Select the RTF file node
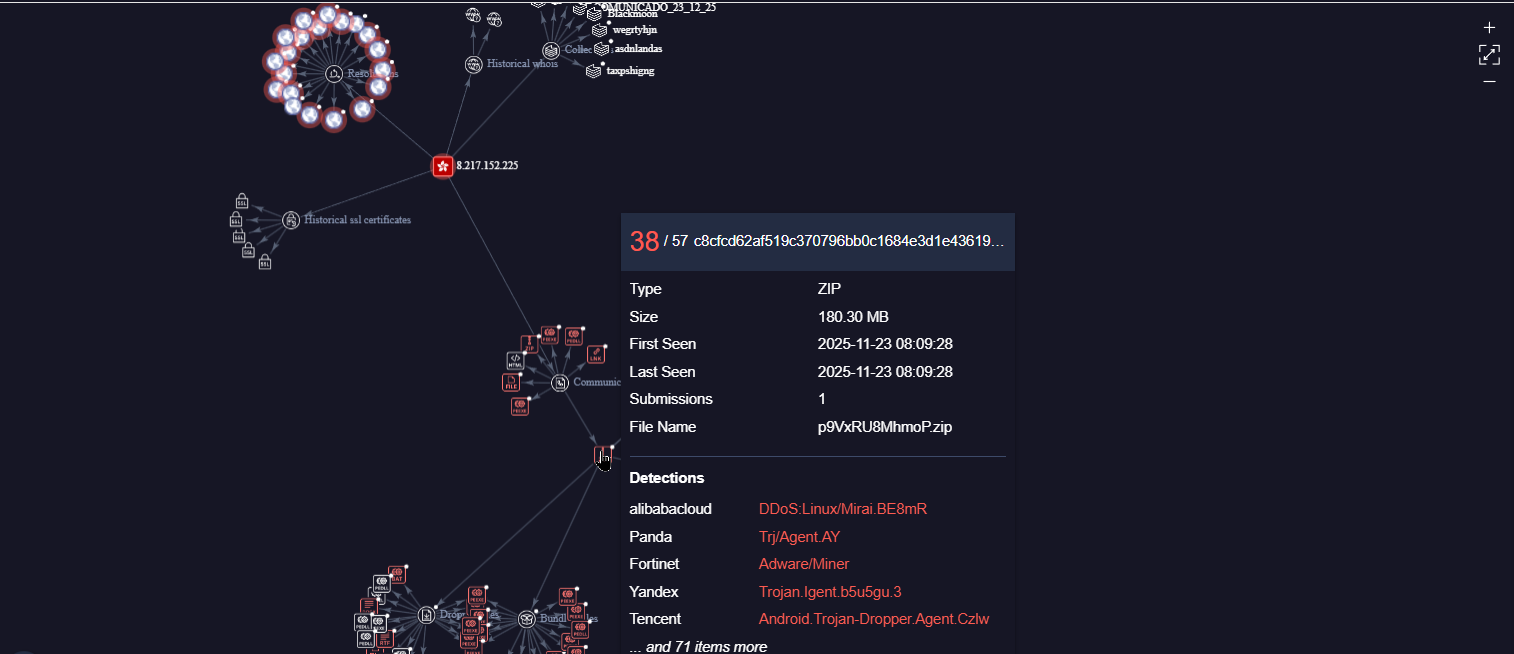This screenshot has width=1514, height=654. coord(385,639)
